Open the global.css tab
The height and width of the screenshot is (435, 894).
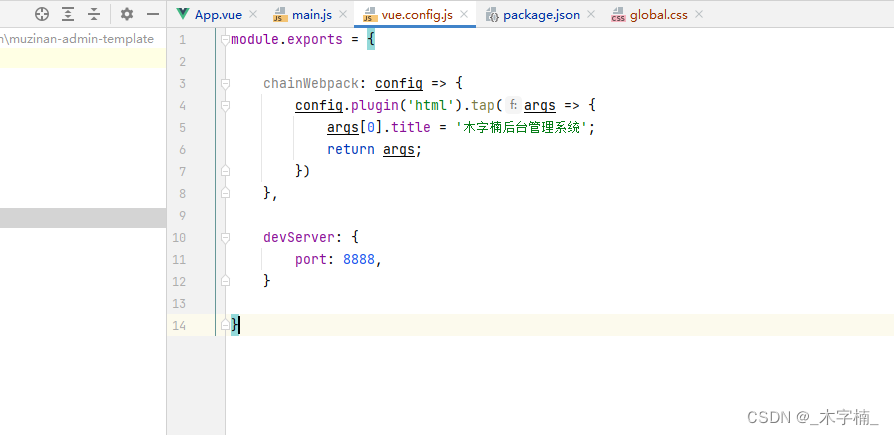pyautogui.click(x=659, y=15)
